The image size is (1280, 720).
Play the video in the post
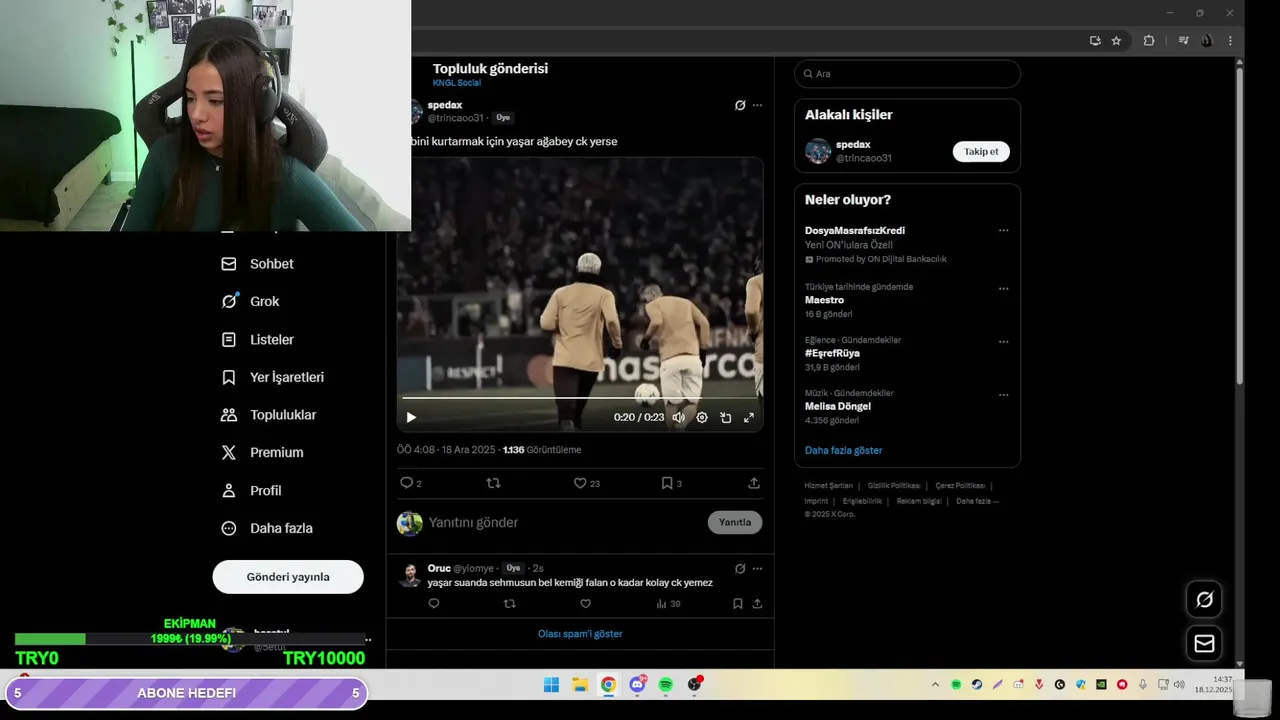coord(411,417)
